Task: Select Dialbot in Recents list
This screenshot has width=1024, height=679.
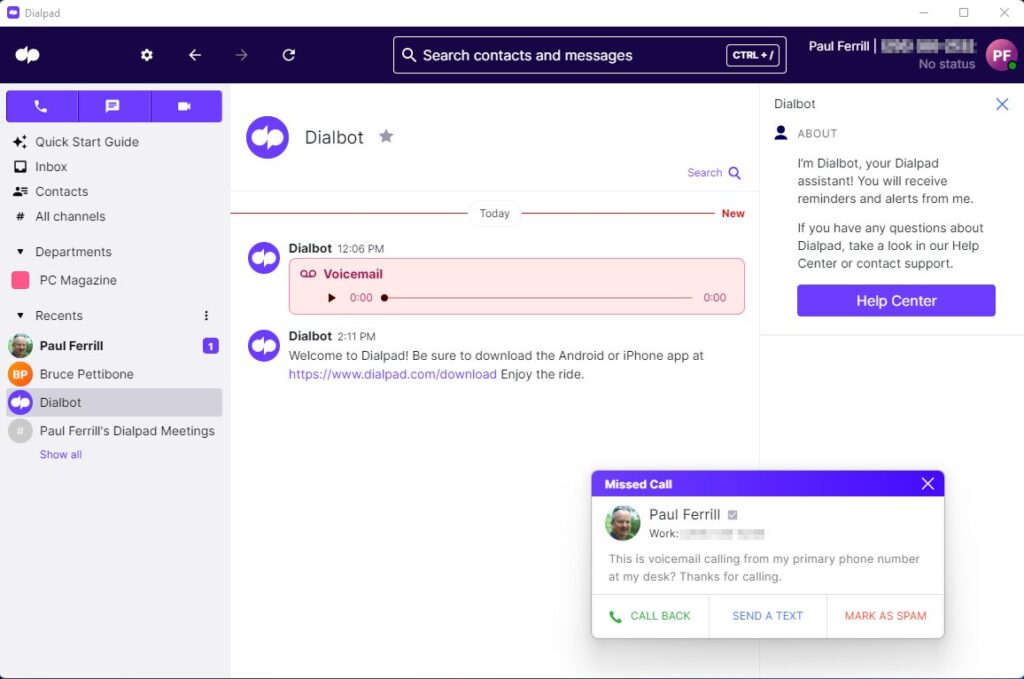Action: 114,402
